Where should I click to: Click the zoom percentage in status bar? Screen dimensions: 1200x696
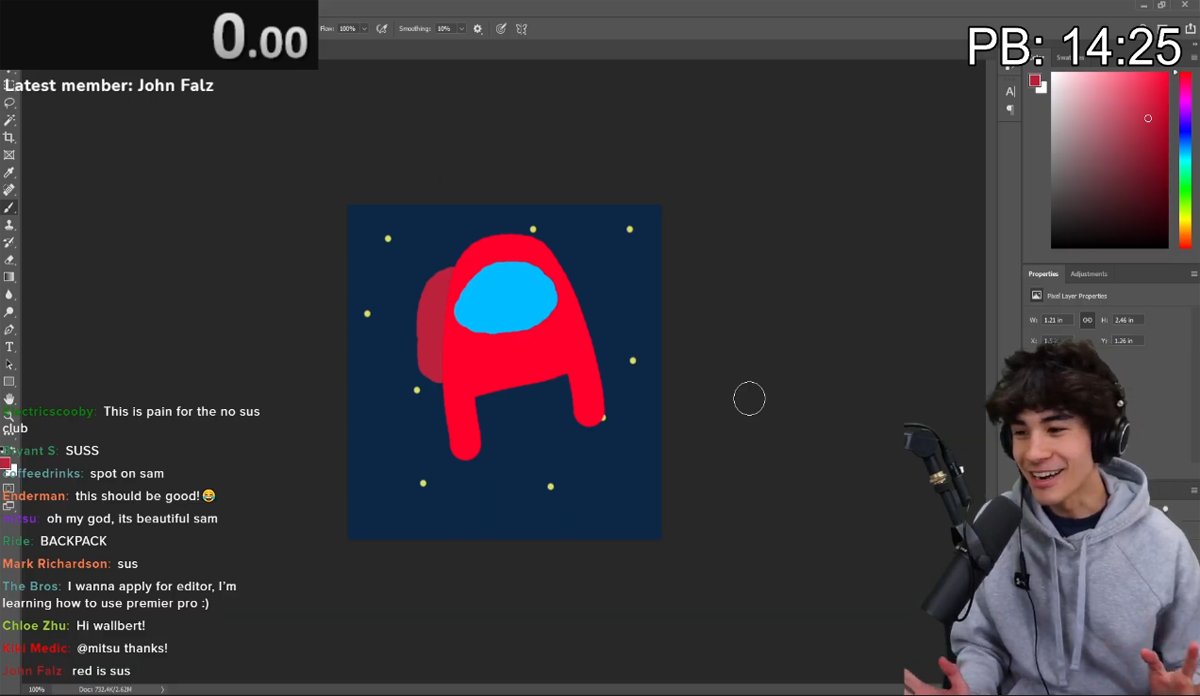point(37,689)
